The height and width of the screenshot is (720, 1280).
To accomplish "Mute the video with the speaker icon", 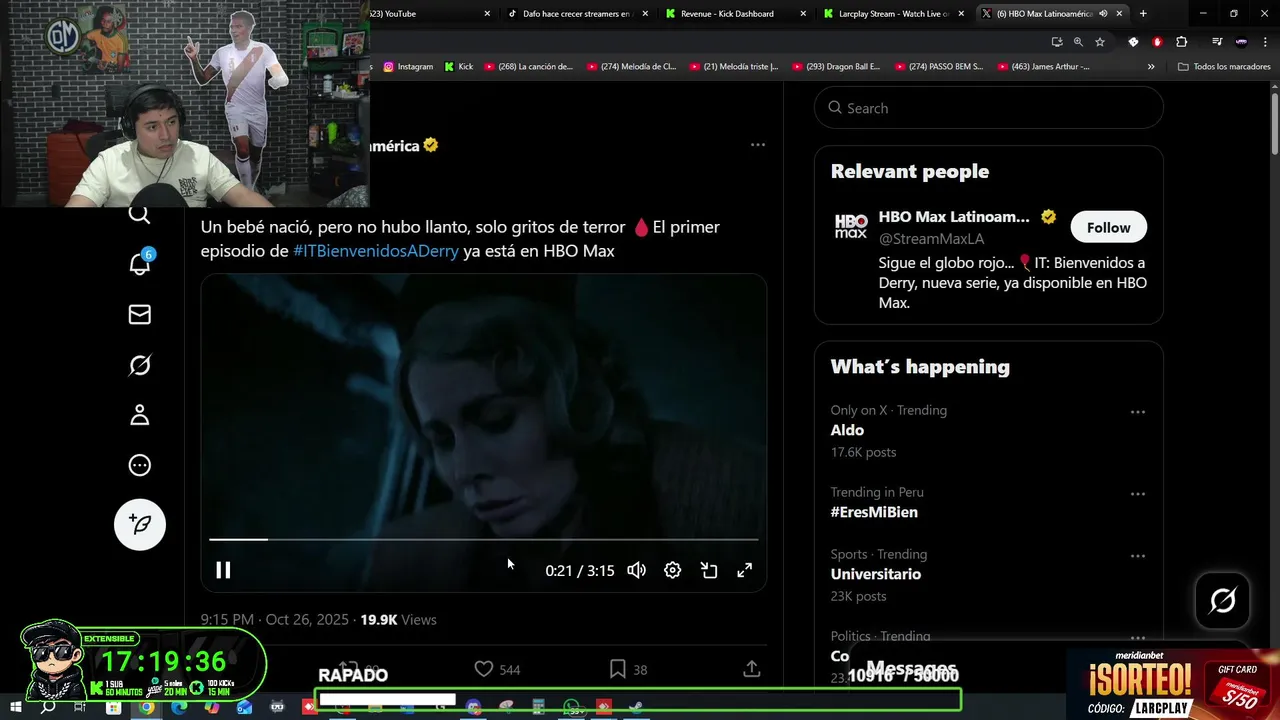I will click(x=636, y=570).
